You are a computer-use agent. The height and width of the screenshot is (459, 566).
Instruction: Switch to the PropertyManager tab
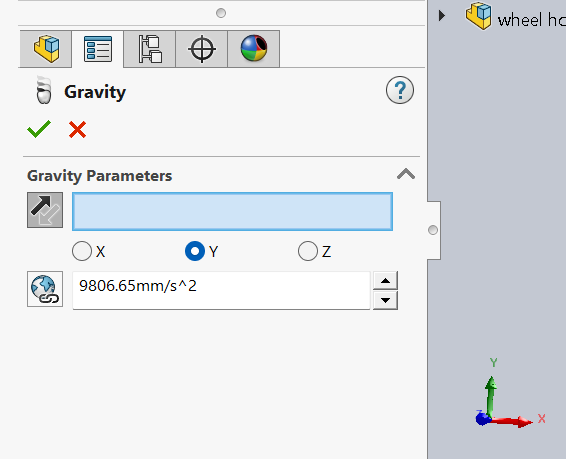tap(98, 49)
